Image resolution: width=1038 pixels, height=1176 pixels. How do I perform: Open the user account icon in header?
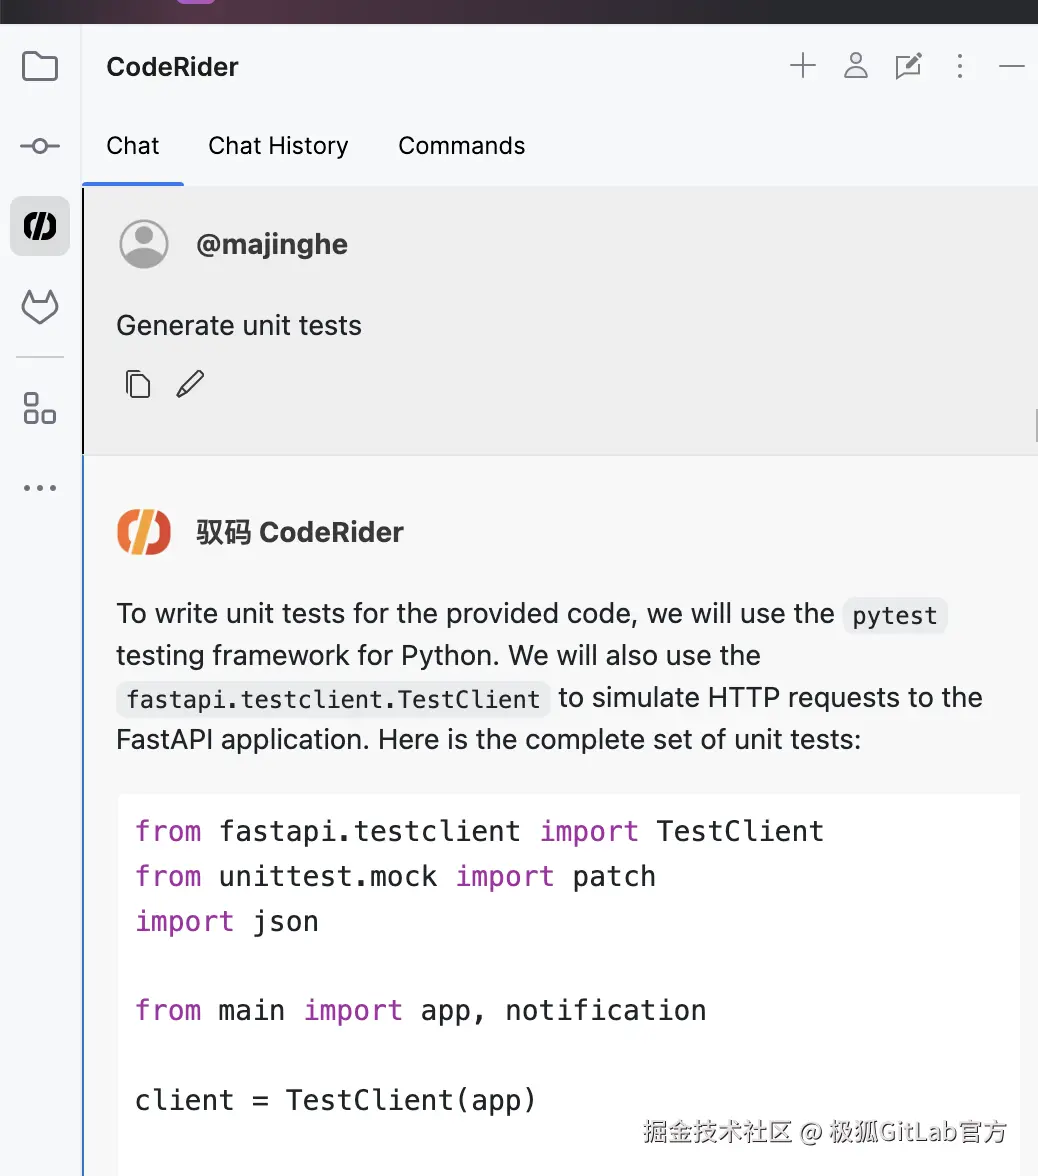tap(856, 67)
